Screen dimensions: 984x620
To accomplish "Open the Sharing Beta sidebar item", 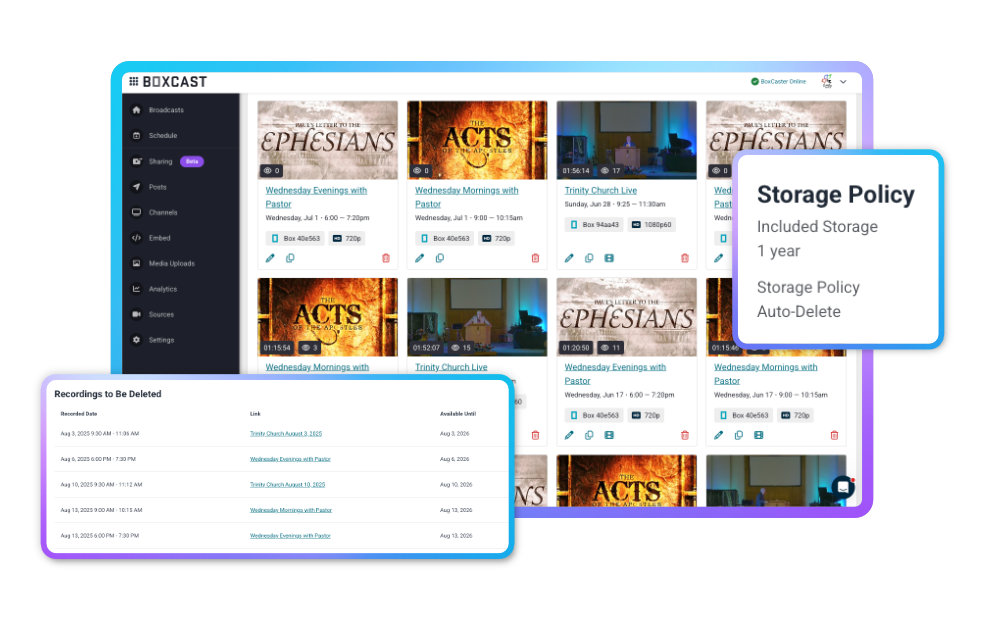I will tap(168, 161).
